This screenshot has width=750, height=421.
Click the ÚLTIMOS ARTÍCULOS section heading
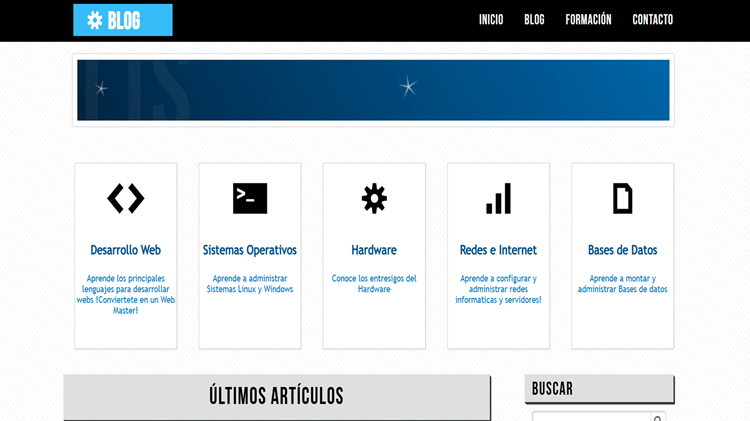tap(276, 396)
